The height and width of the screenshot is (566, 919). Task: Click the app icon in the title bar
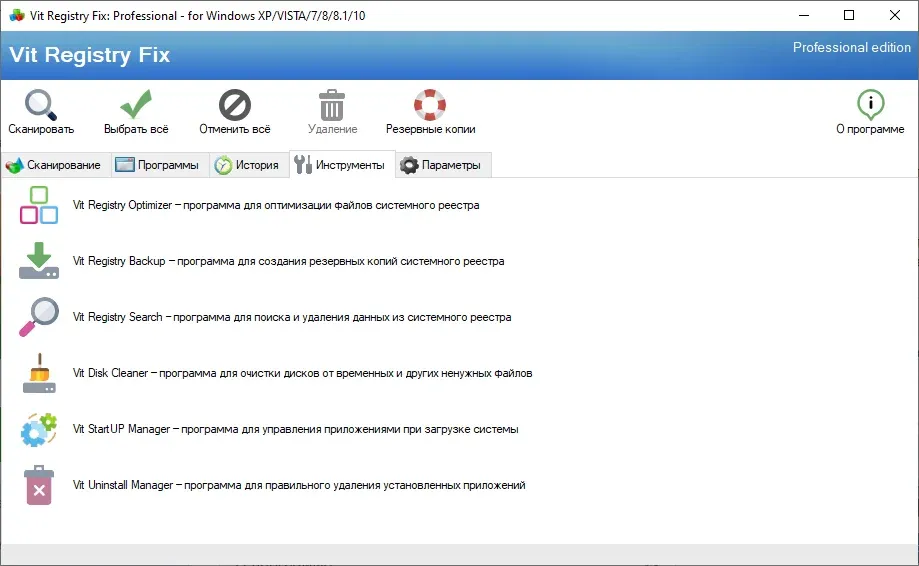click(x=17, y=16)
